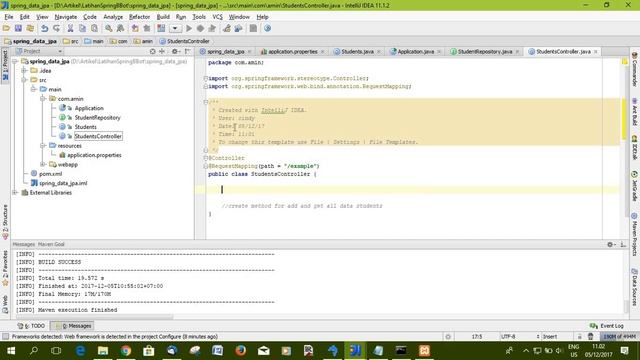
Task: Fold the imports block in the editor gutter
Action: [x=206, y=78]
